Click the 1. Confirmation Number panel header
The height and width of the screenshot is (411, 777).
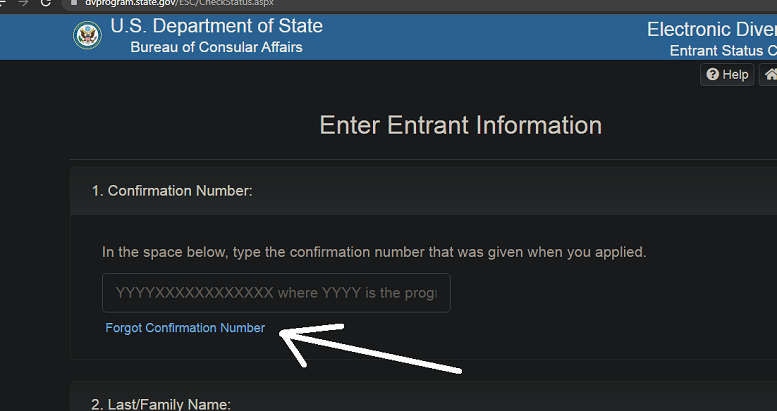tap(424, 191)
